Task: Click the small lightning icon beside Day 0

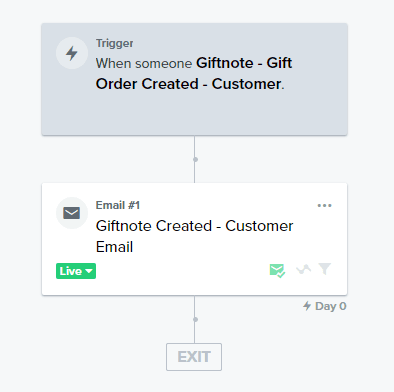Action: pos(307,306)
